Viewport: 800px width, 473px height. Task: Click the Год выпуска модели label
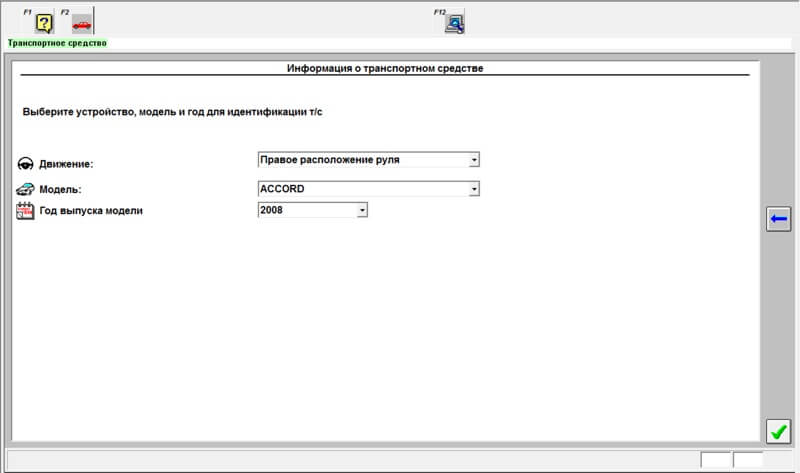point(91,211)
